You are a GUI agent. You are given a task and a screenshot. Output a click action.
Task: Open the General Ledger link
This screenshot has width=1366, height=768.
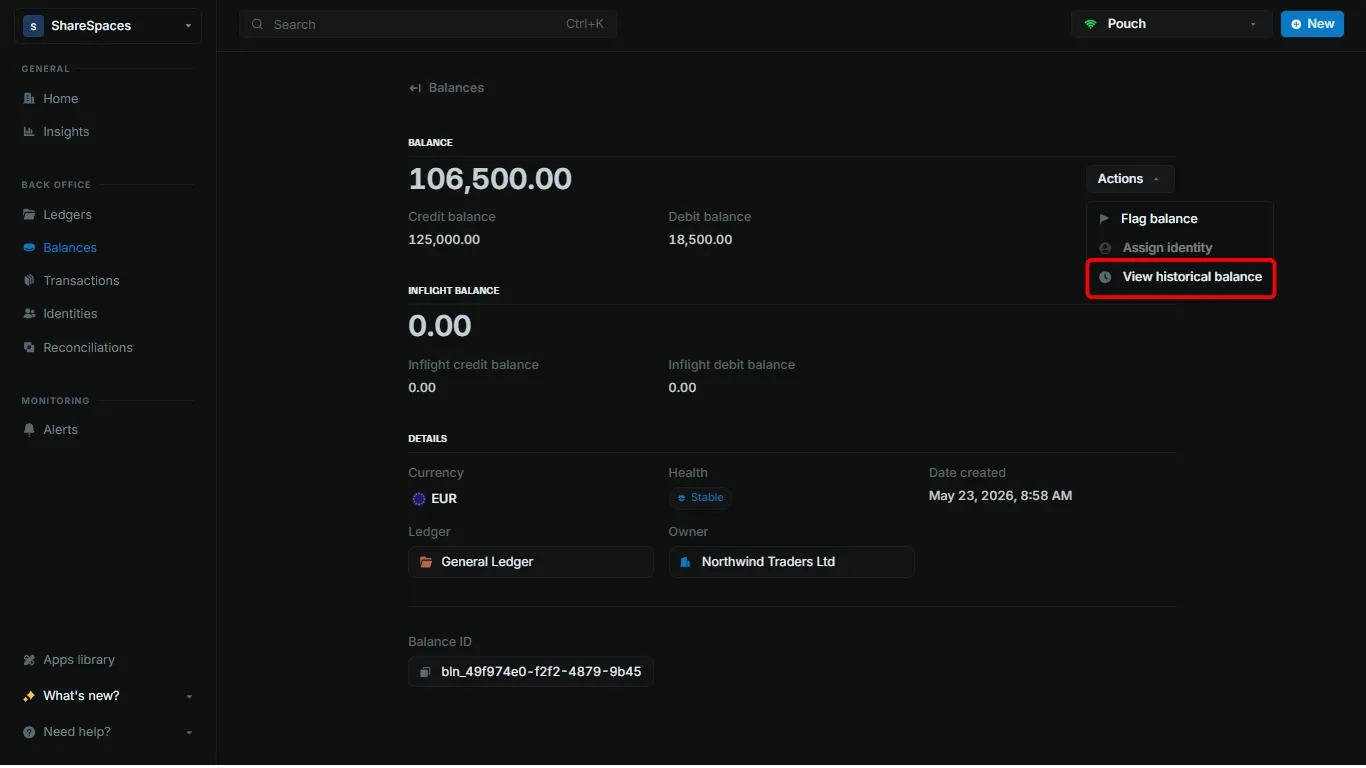click(x=531, y=562)
